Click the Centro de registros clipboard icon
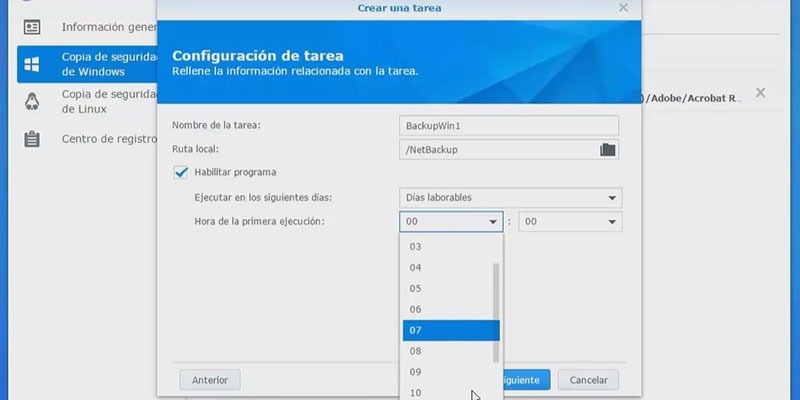 [x=32, y=139]
